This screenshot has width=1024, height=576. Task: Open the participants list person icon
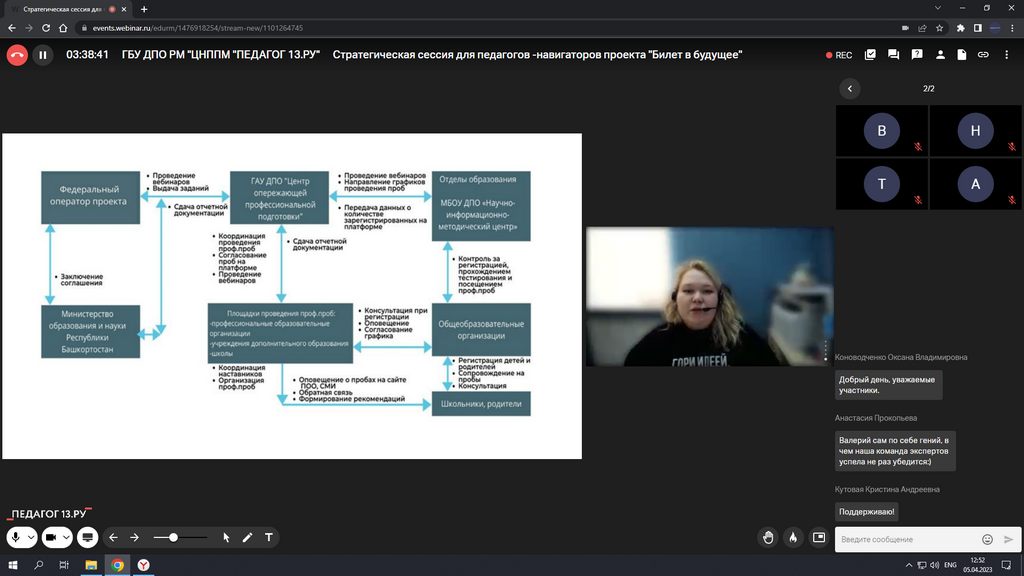click(x=940, y=55)
